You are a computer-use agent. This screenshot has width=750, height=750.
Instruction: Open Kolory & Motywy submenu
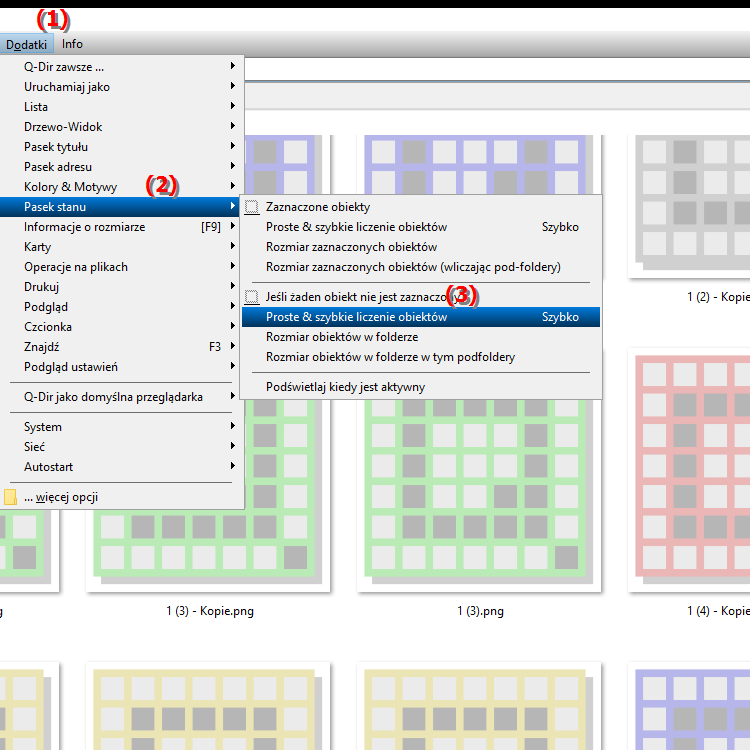click(x=122, y=187)
